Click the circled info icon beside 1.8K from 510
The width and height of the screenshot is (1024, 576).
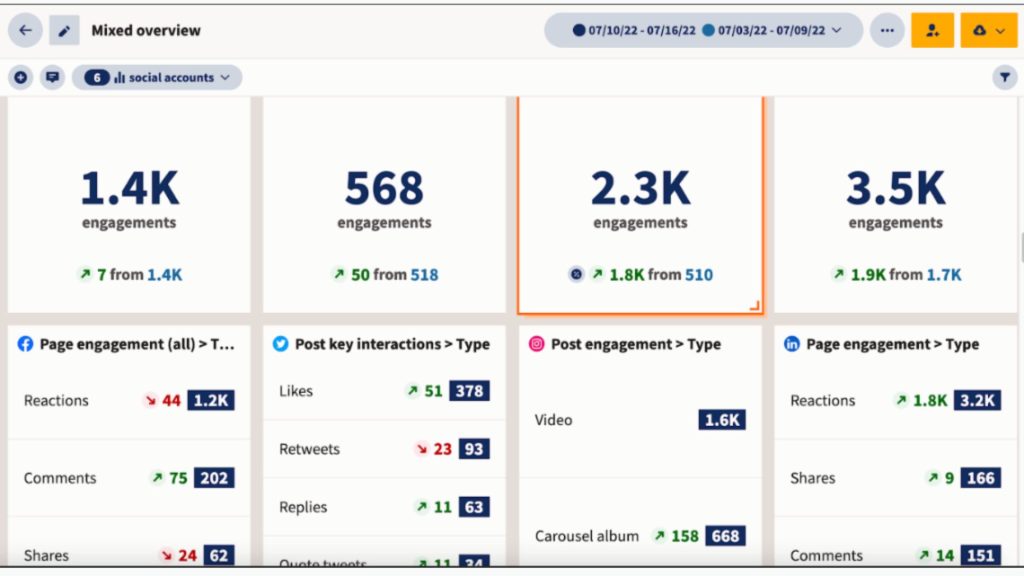pyautogui.click(x=576, y=274)
